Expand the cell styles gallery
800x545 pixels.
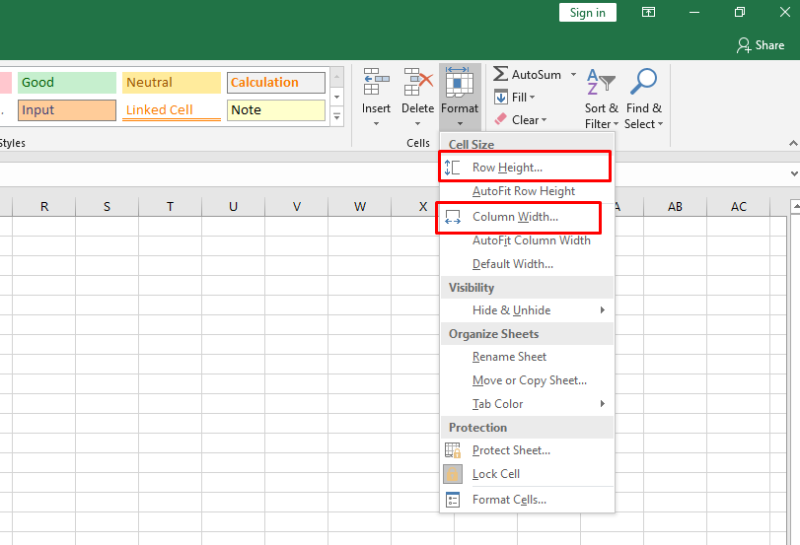coord(337,117)
